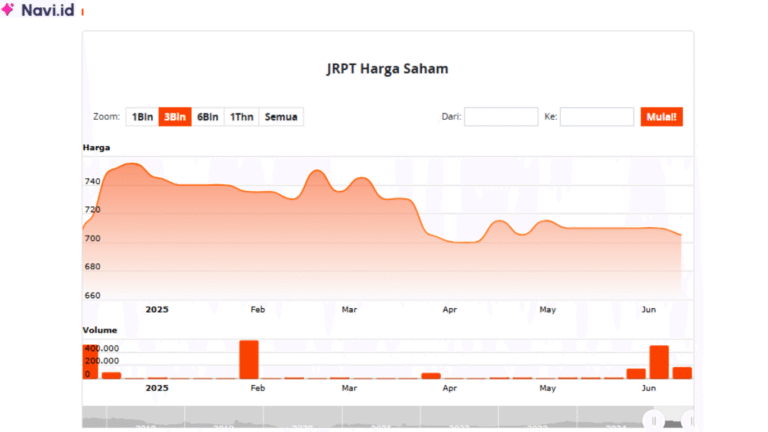
Task: Click the Jun label under volume chart
Action: pyautogui.click(x=648, y=388)
